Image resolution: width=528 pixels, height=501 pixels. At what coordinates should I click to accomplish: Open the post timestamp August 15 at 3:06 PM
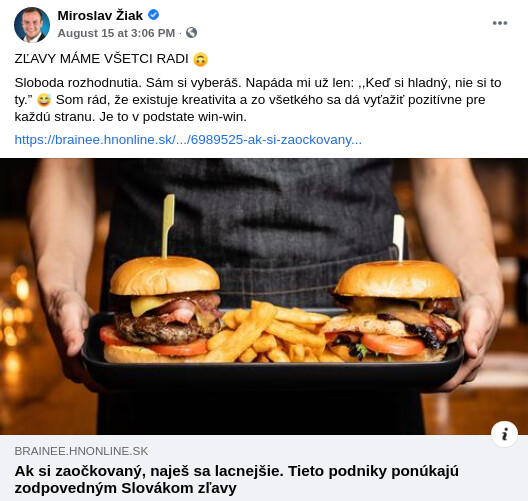116,33
